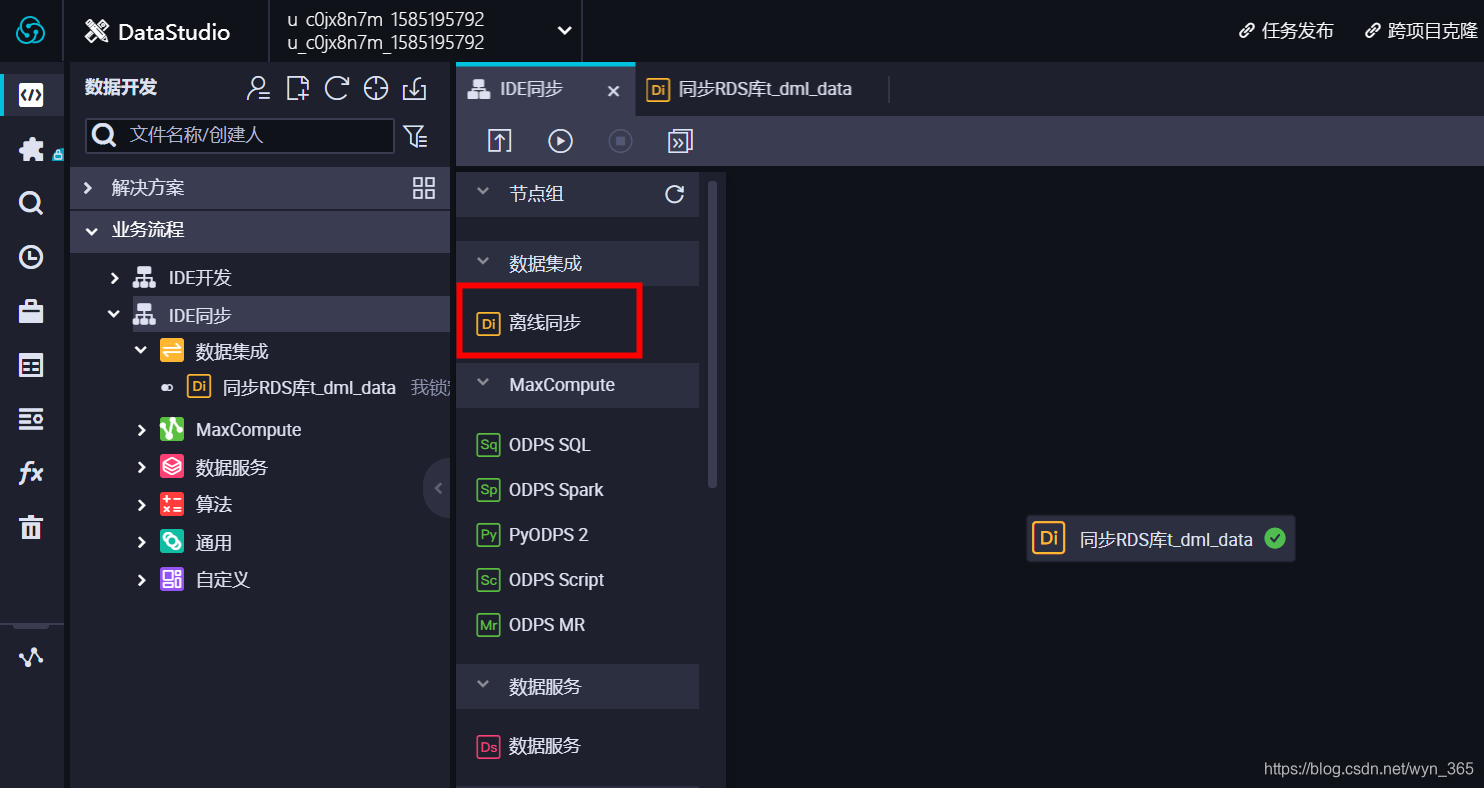The image size is (1484, 788).
Task: Click the run play button in canvas toolbar
Action: tap(560, 141)
